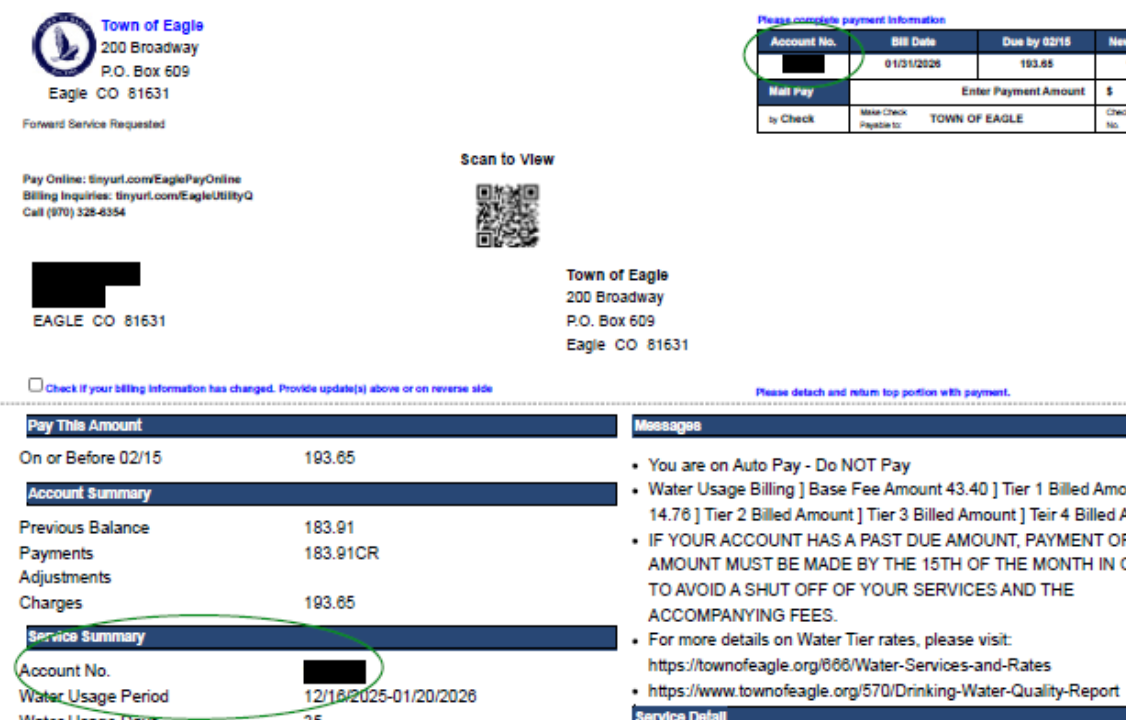Click the Messages section header

879,426
